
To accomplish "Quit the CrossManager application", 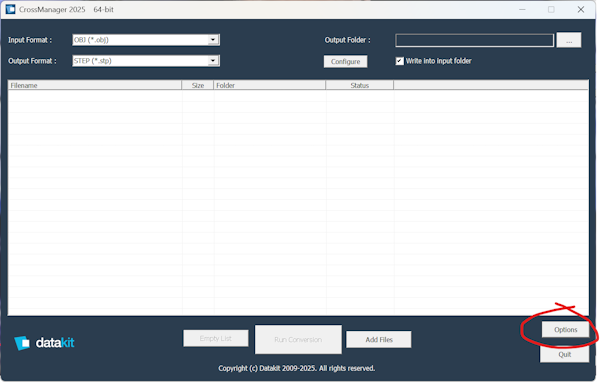I will click(x=564, y=354).
